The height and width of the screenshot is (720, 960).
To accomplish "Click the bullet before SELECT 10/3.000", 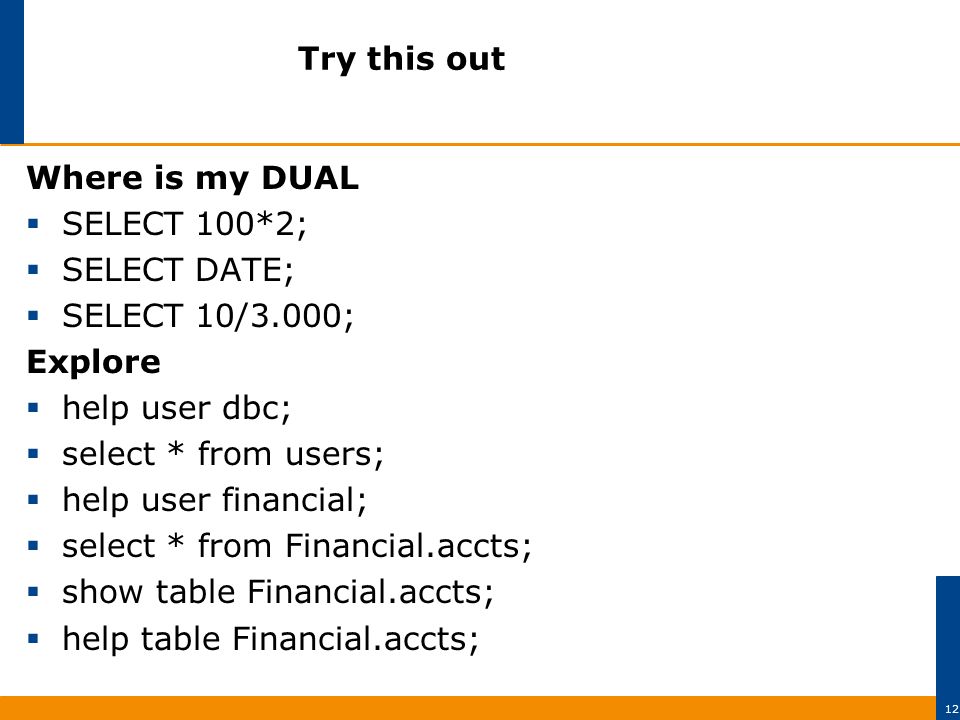I will (x=33, y=316).
